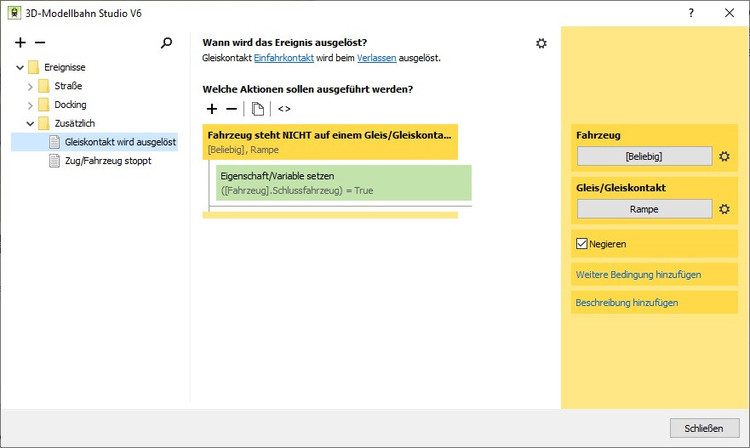Click Weitere Bedingung hinzufügen

[x=638, y=274]
